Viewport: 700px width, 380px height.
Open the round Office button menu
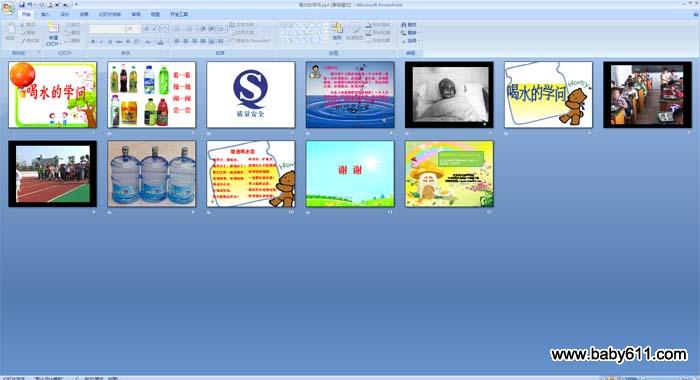[8, 8]
